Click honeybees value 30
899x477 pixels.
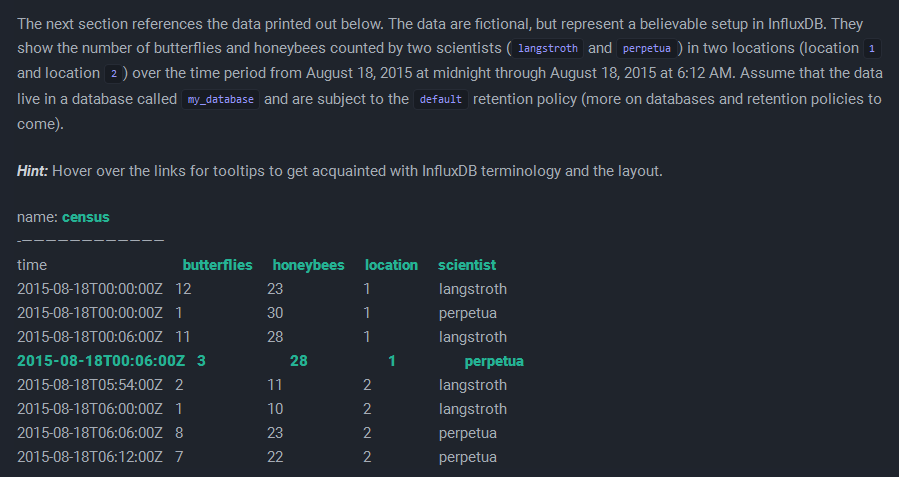(x=275, y=313)
